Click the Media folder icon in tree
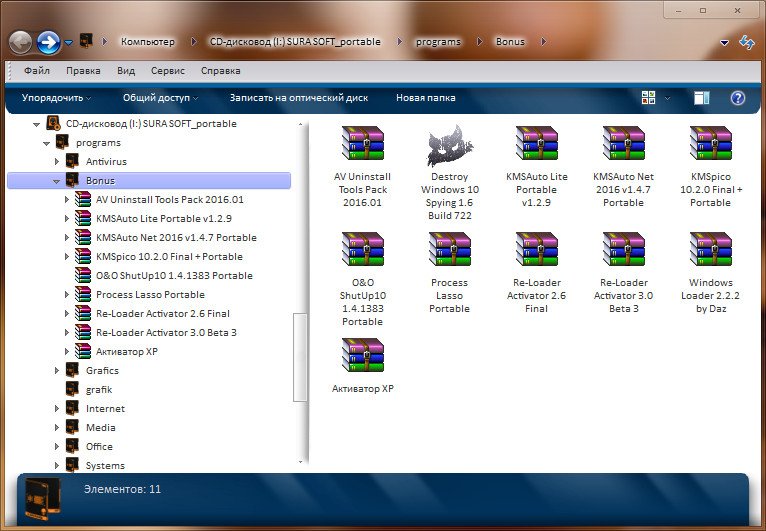This screenshot has width=766, height=531. click(x=72, y=427)
